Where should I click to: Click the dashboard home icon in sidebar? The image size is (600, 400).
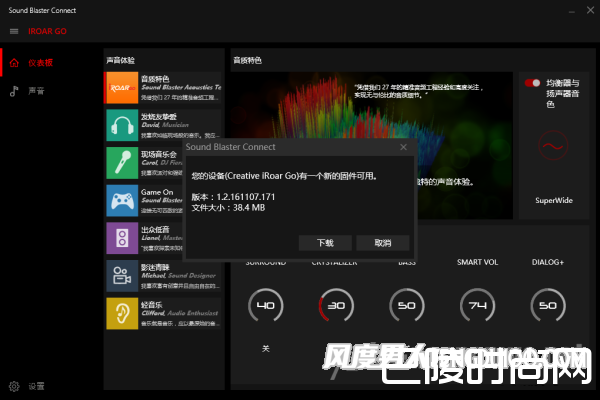(14, 63)
